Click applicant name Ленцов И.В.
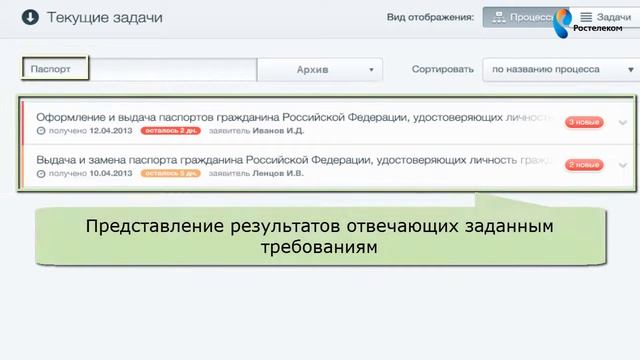 pyautogui.click(x=278, y=173)
